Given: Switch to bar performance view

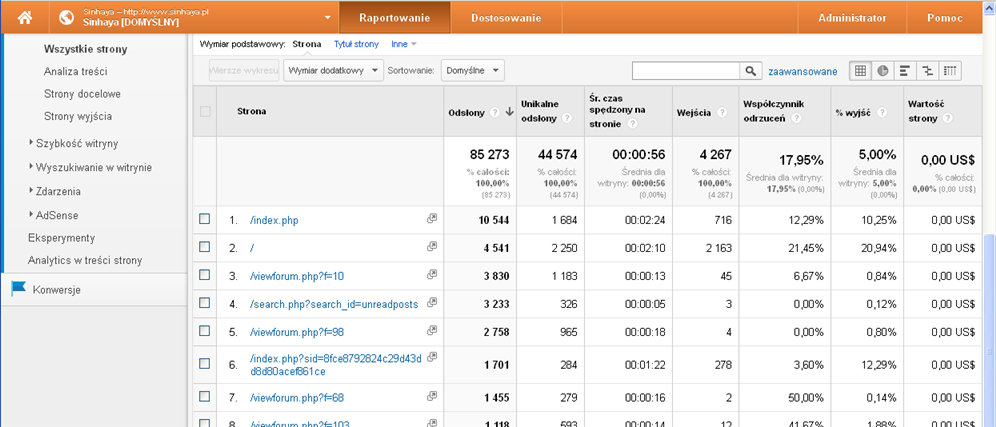Looking at the screenshot, I should click(905, 71).
